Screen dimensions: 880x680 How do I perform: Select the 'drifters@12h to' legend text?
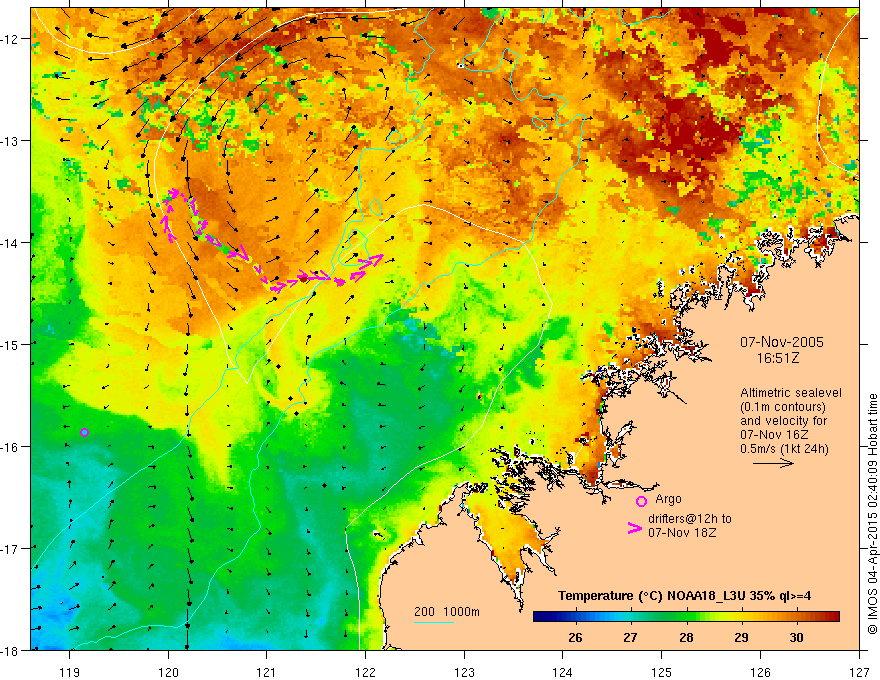click(690, 518)
